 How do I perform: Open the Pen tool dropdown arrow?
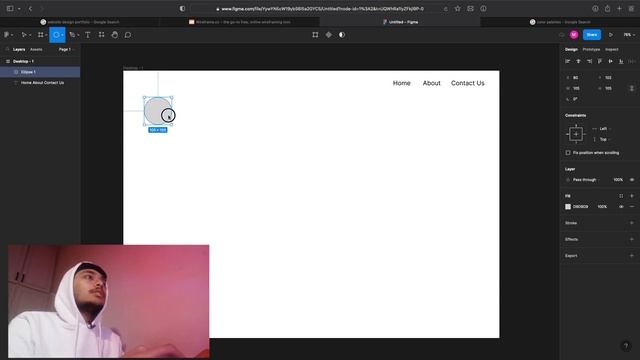[x=78, y=35]
